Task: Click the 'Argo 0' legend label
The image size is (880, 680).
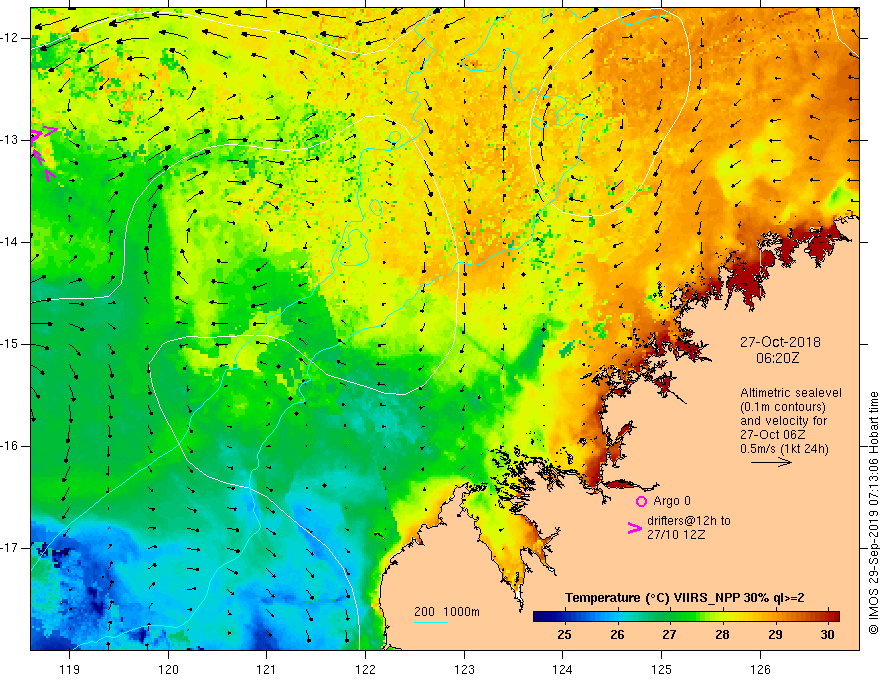Action: [672, 501]
